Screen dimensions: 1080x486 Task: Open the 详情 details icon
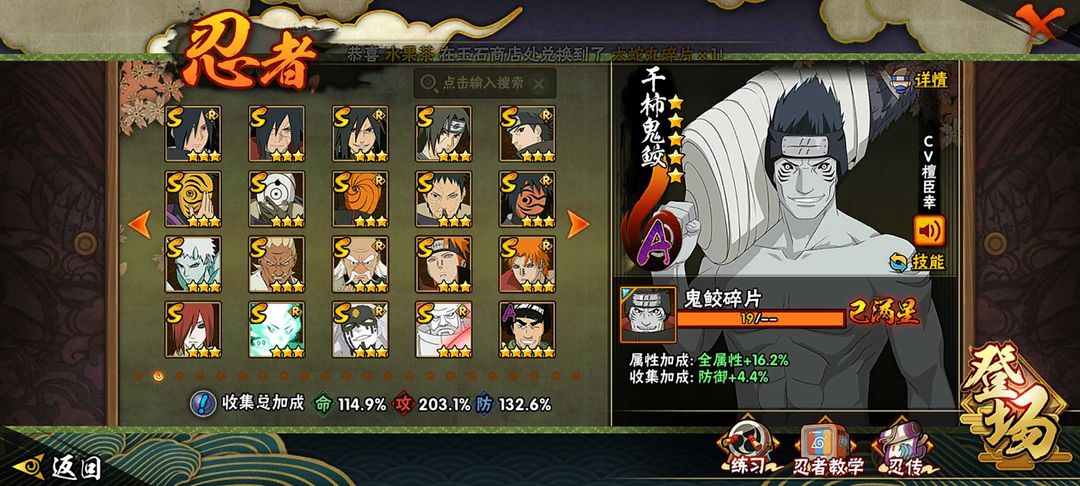point(922,78)
